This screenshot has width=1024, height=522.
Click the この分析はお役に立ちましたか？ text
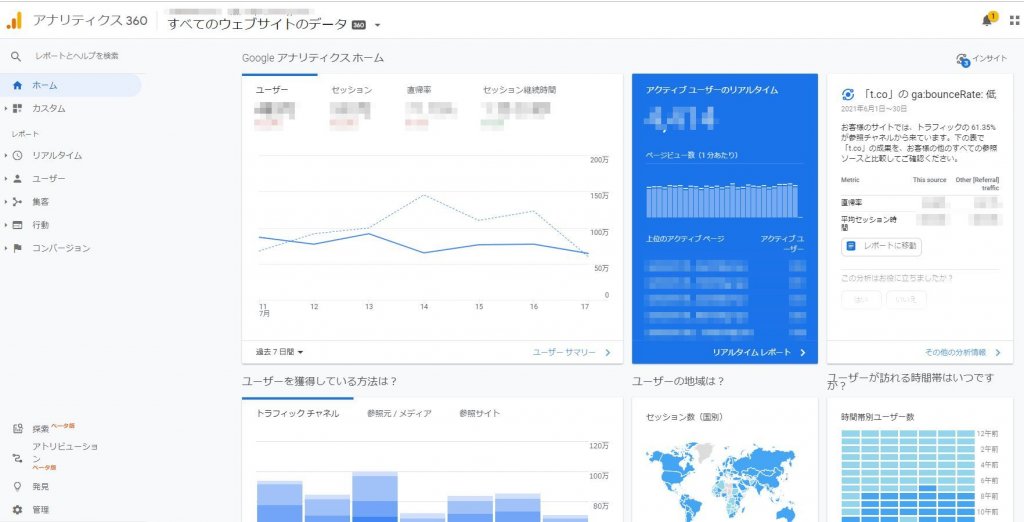(897, 278)
